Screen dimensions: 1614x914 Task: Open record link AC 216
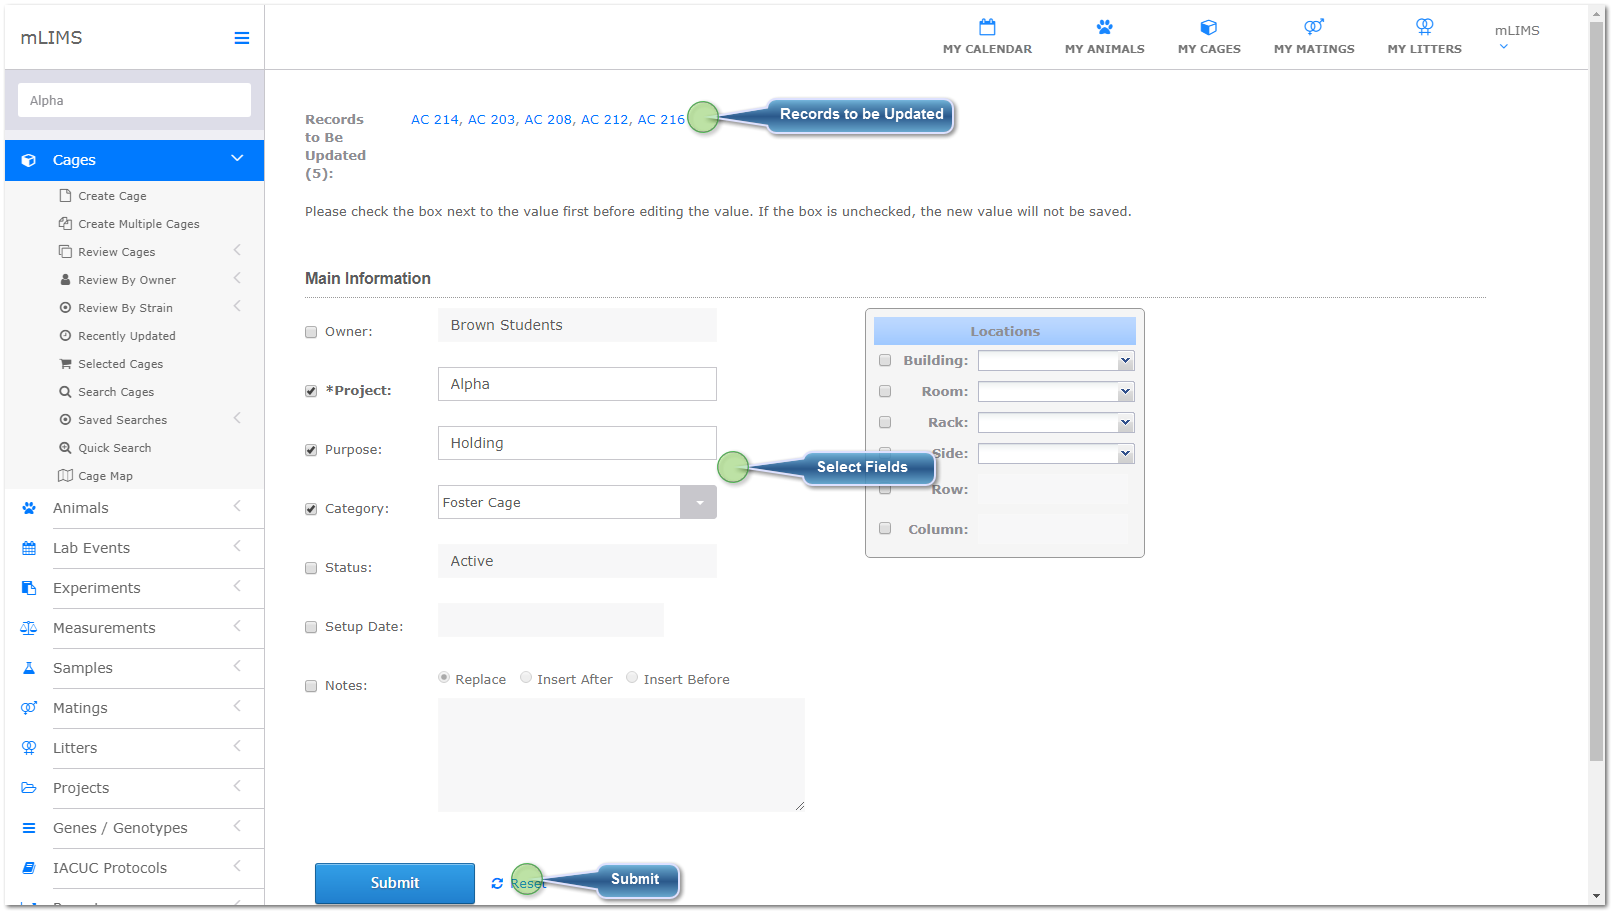click(x=661, y=119)
